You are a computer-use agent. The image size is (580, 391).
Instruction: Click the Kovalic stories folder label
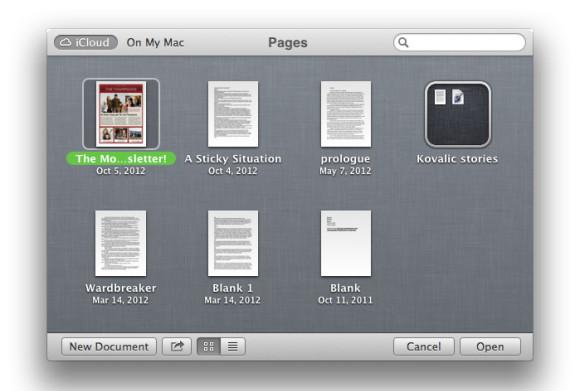[x=458, y=159]
